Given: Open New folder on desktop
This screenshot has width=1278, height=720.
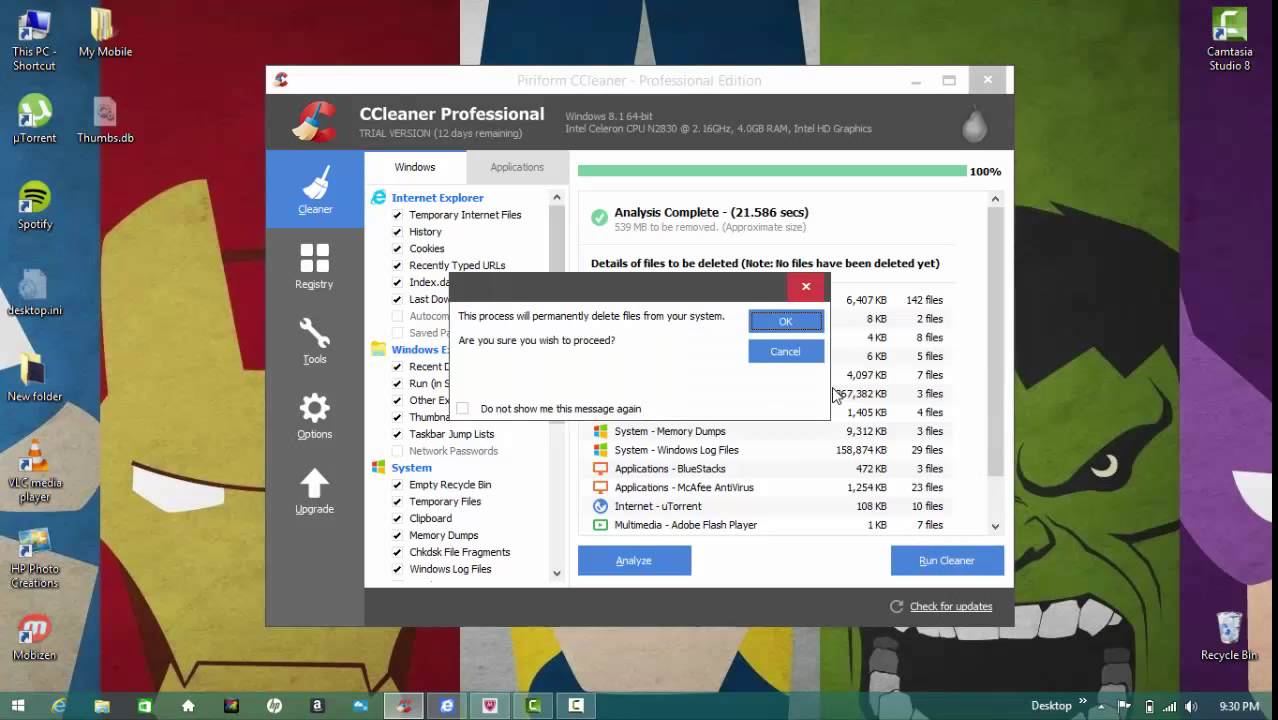Looking at the screenshot, I should [35, 377].
